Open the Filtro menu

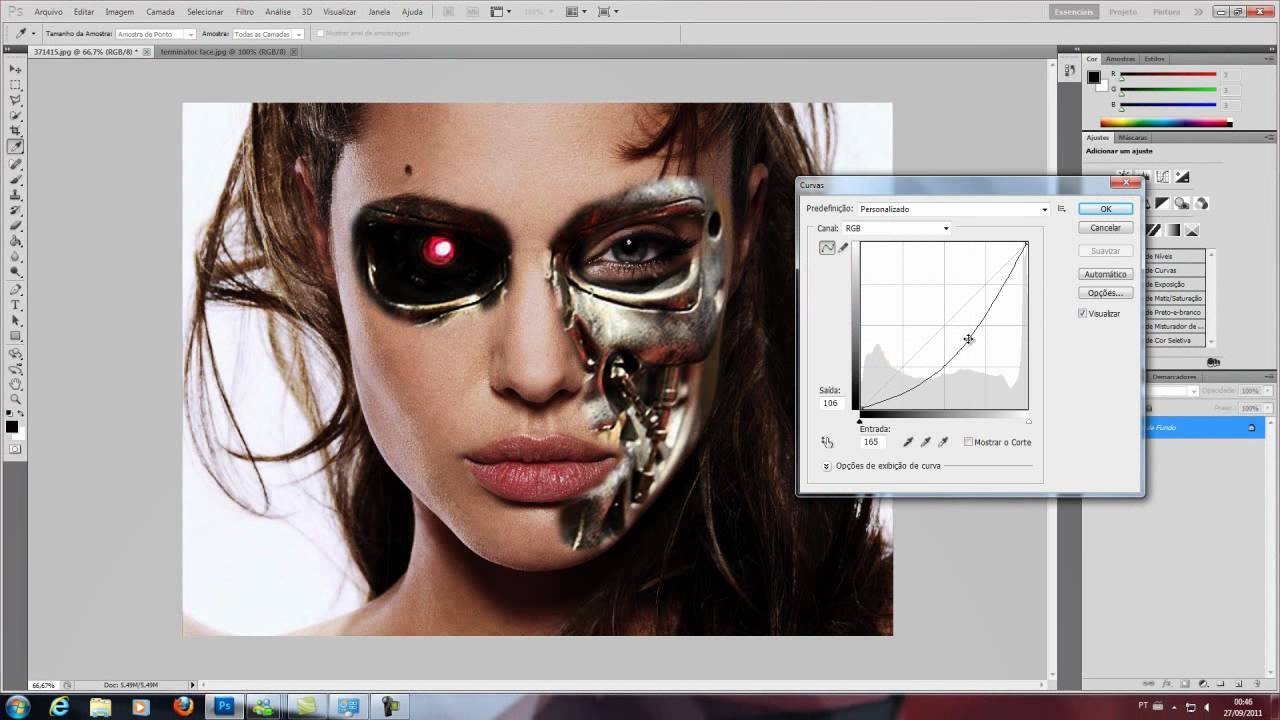pyautogui.click(x=244, y=12)
